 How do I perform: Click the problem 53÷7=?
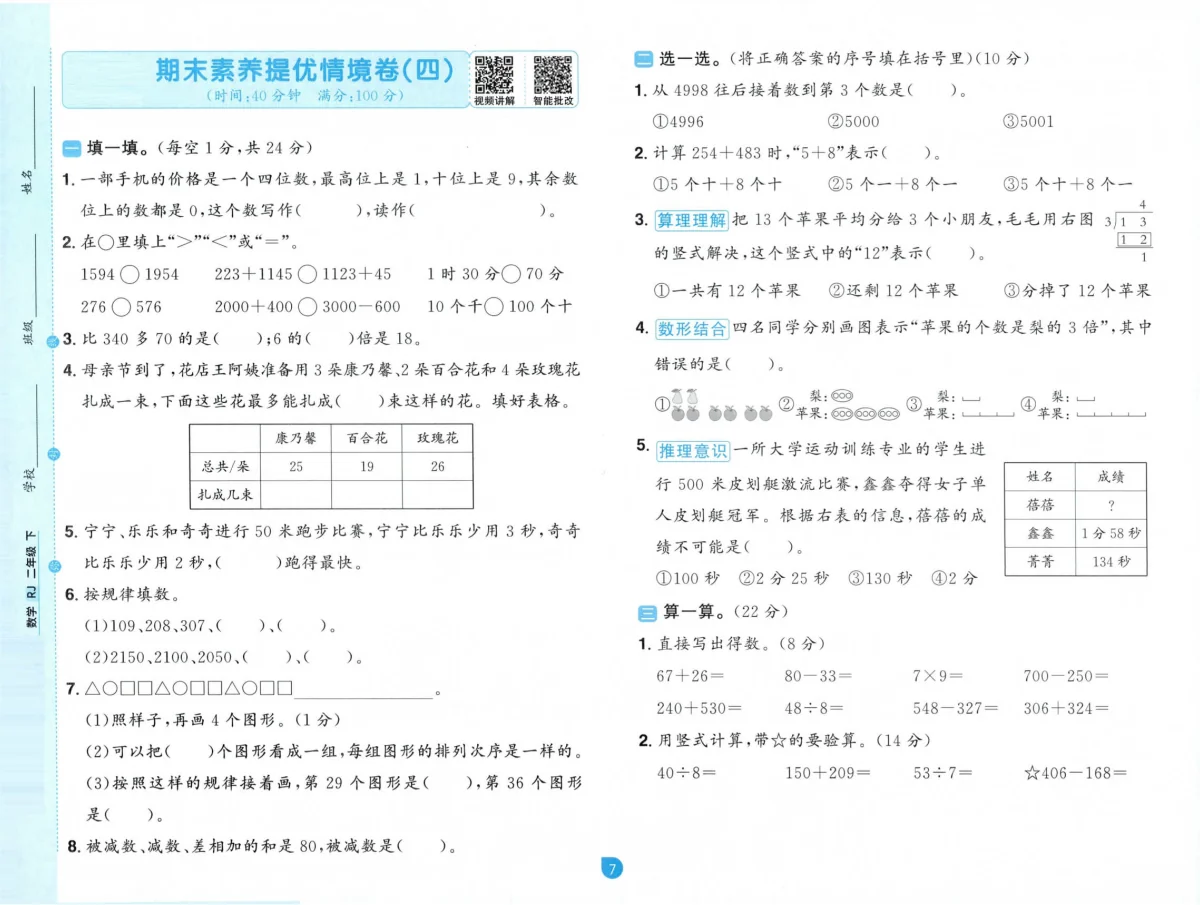[x=942, y=772]
